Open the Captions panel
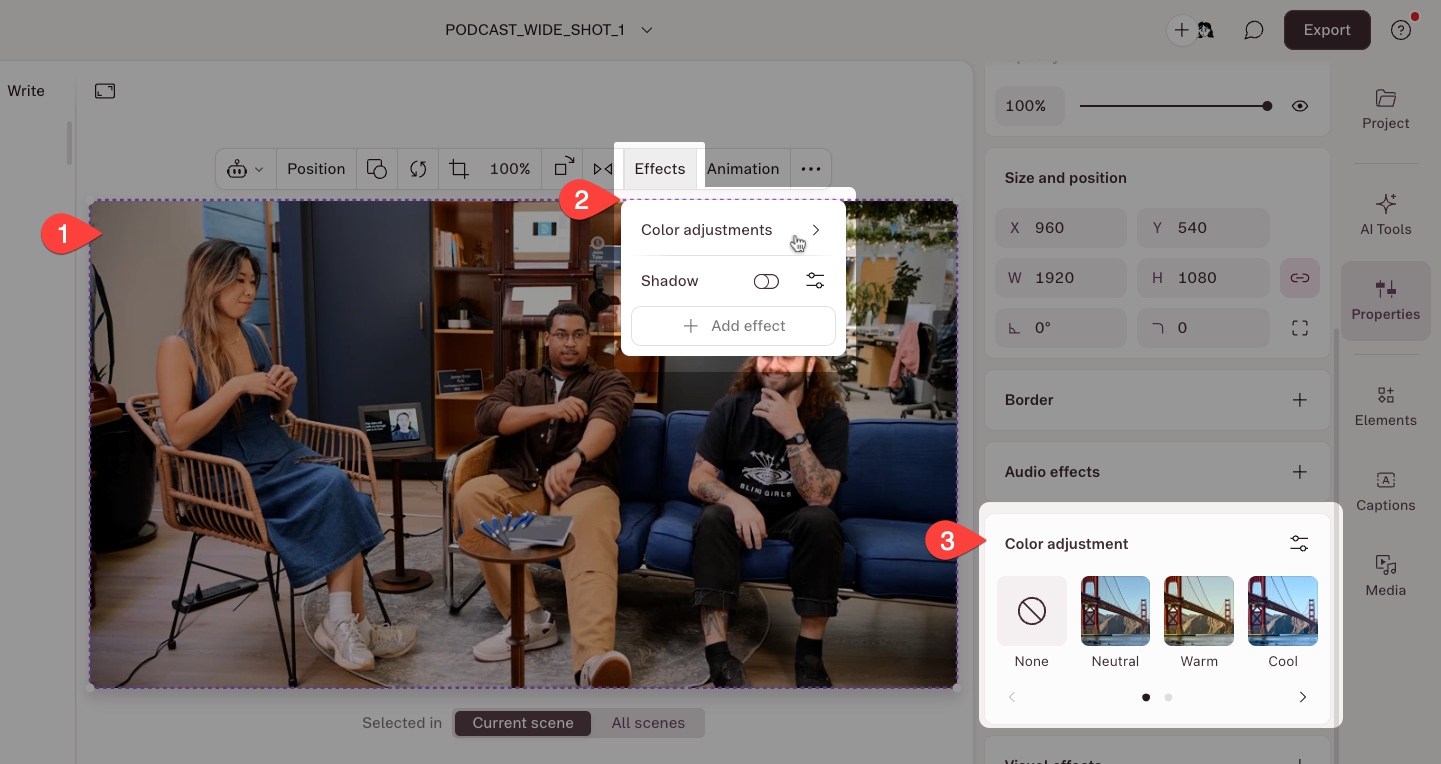This screenshot has height=764, width=1441. (x=1385, y=490)
